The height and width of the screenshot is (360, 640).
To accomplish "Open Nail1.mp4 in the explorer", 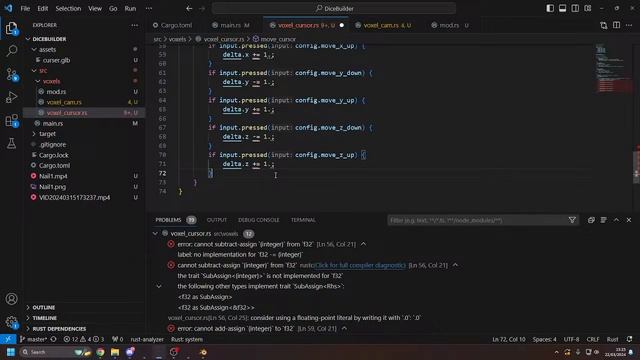I will [x=53, y=176].
